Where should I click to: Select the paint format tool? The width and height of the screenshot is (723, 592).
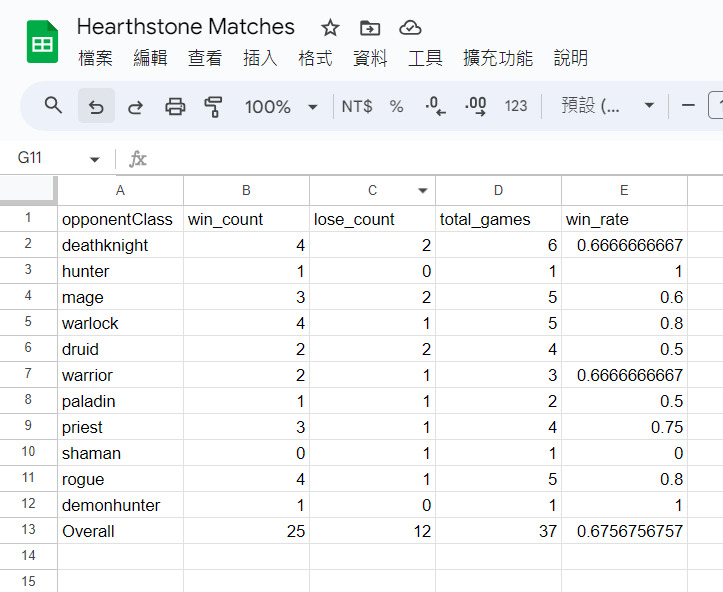213,107
